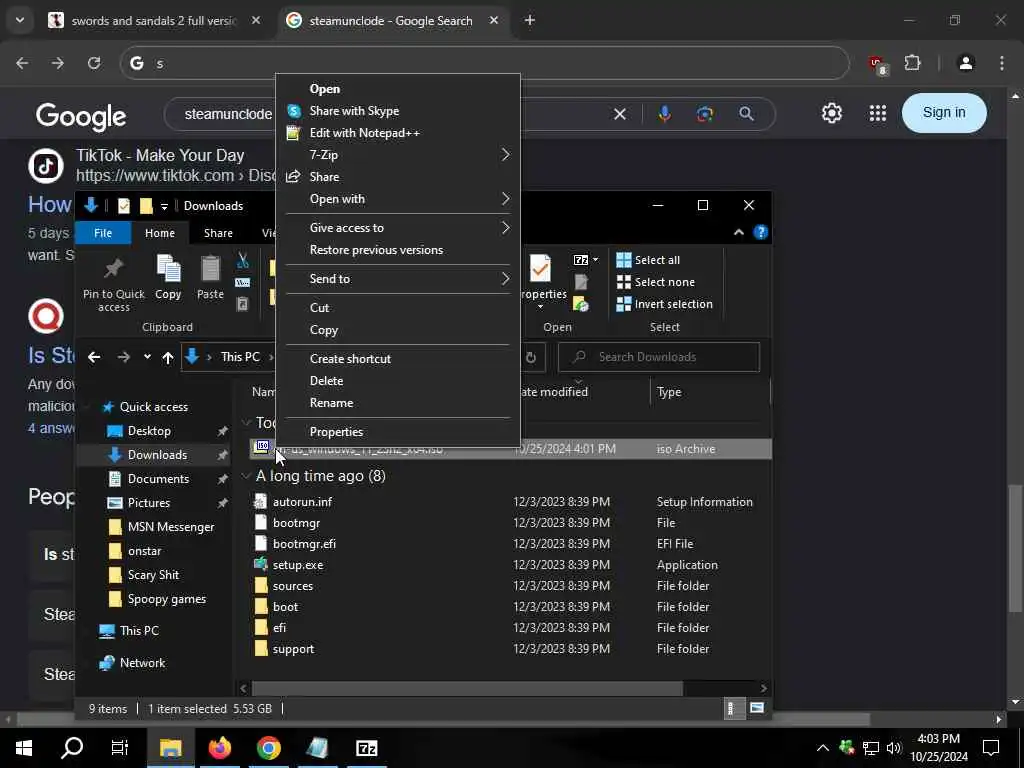The height and width of the screenshot is (768, 1024).
Task: Click the scissors Cut icon in ribbon
Action: [243, 260]
